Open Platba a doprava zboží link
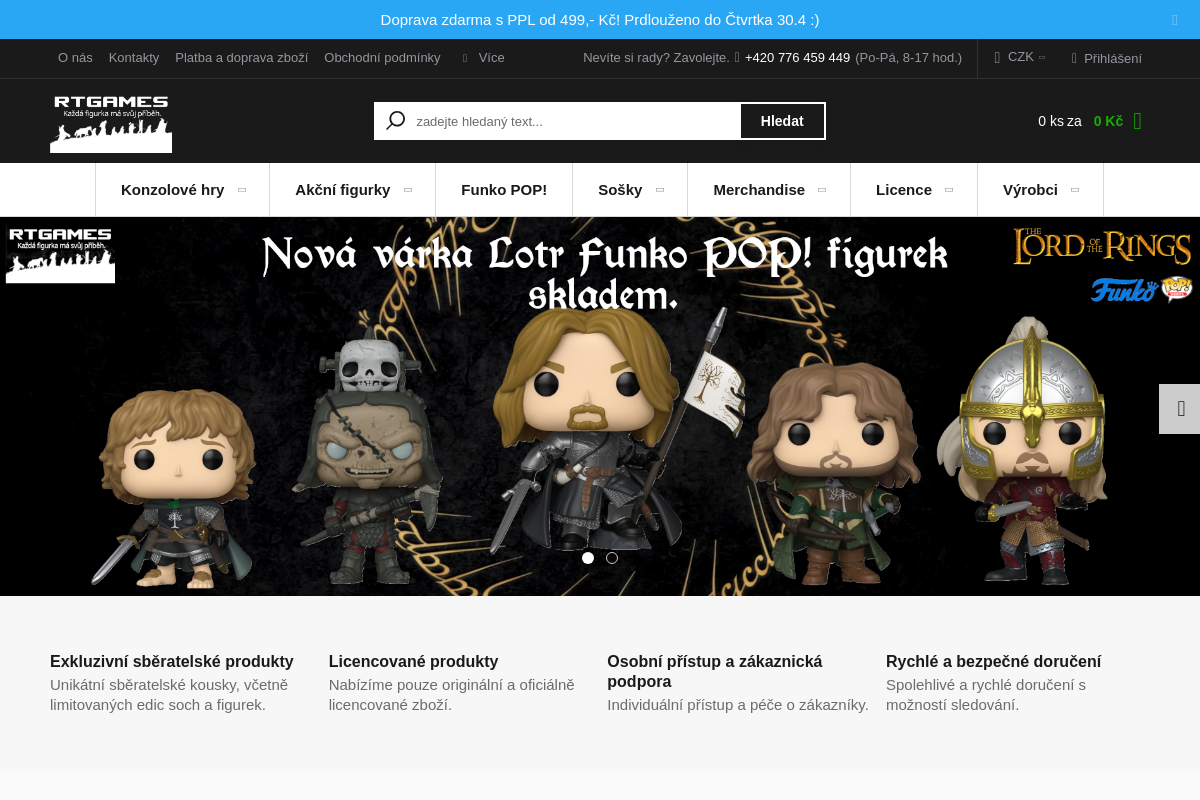The width and height of the screenshot is (1200, 800). 242,58
